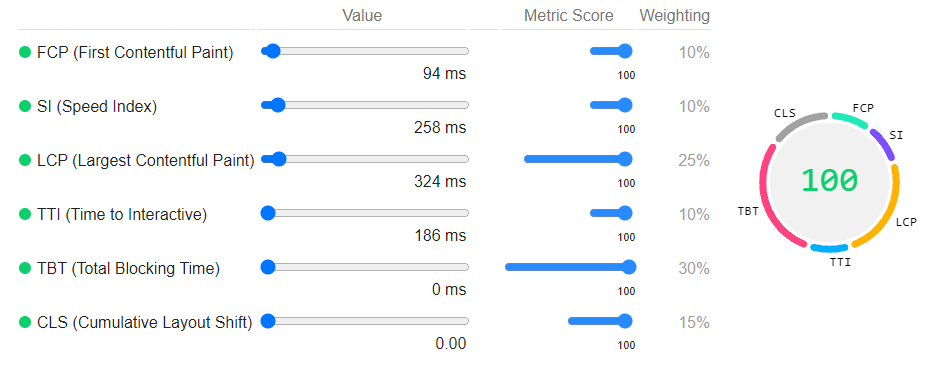Click the green status dot beside TBT
The image size is (938, 368).
[x=25, y=268]
